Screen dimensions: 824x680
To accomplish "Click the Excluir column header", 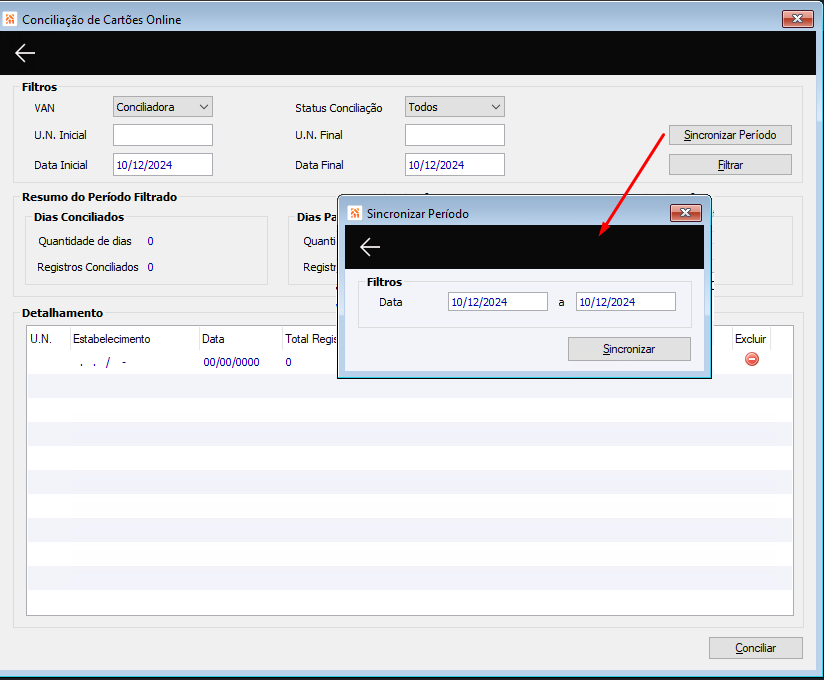I will (x=750, y=339).
